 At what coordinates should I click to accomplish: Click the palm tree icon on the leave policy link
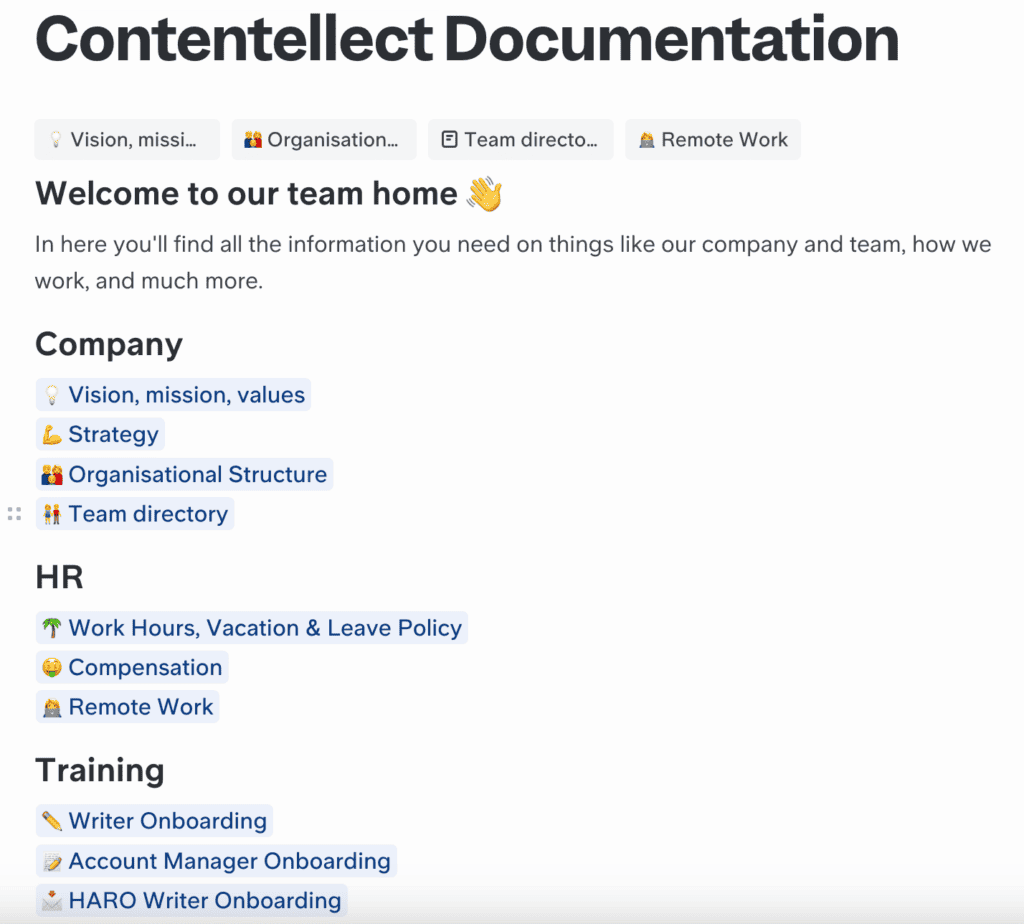pyautogui.click(x=52, y=627)
